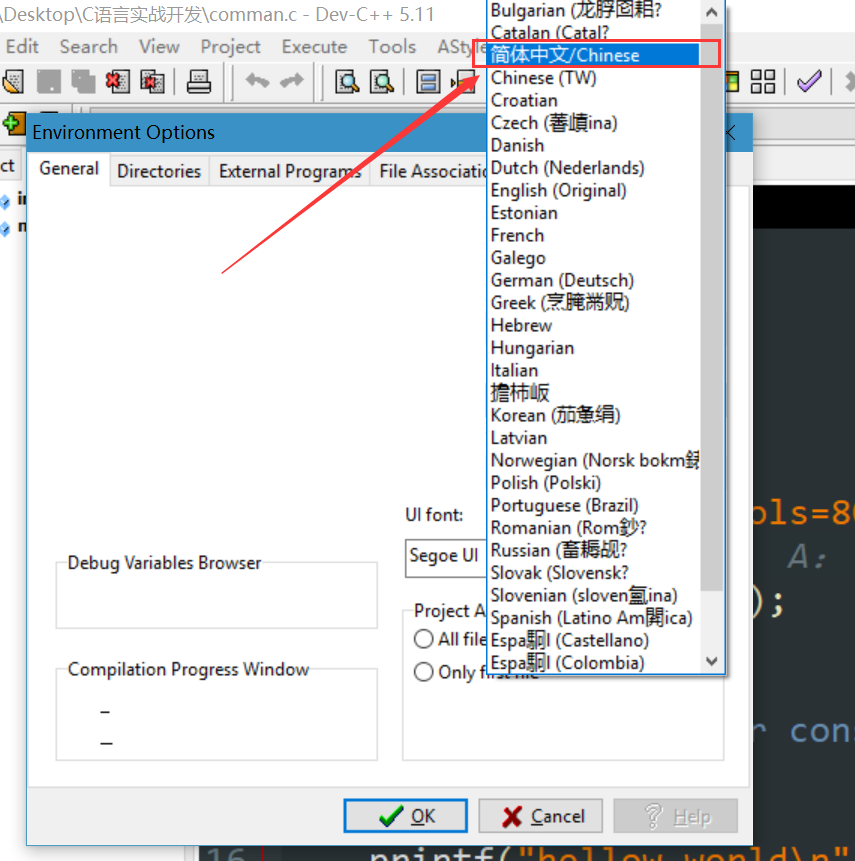Image resolution: width=855 pixels, height=861 pixels.
Task: Select the Galego language entry
Action: [x=594, y=258]
